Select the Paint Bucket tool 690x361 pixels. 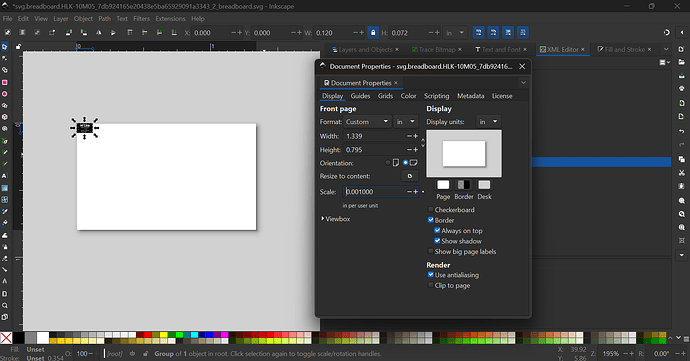[x=5, y=223]
